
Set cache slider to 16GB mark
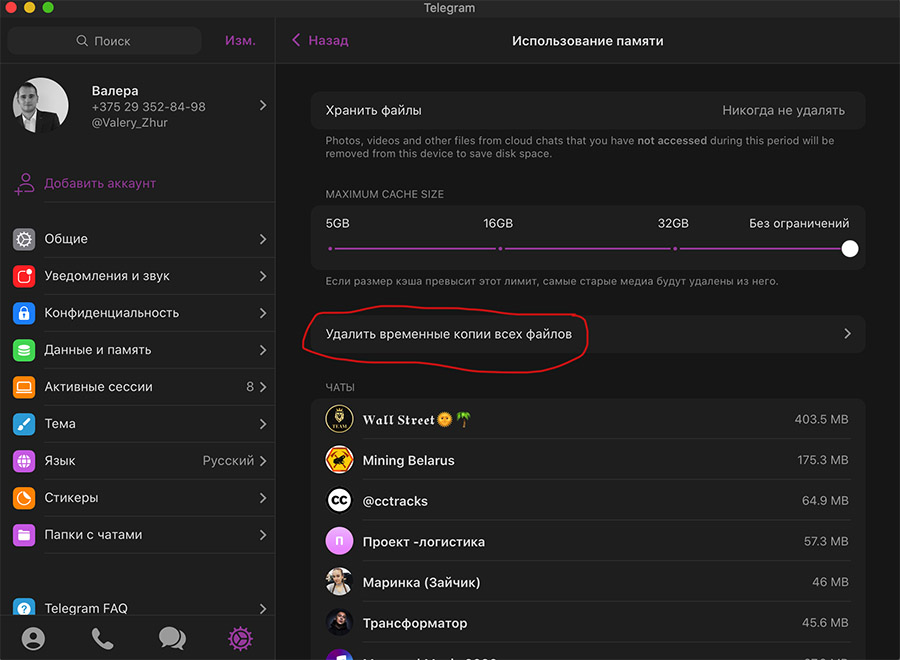point(501,249)
